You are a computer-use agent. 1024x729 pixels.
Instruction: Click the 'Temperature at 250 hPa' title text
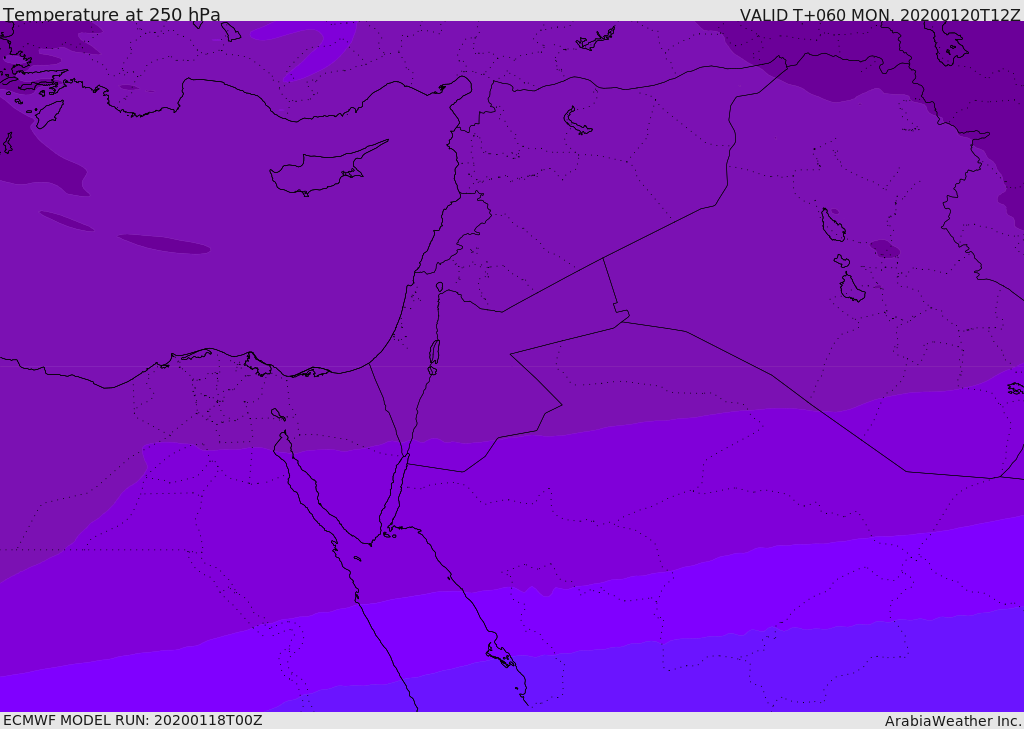tap(112, 14)
